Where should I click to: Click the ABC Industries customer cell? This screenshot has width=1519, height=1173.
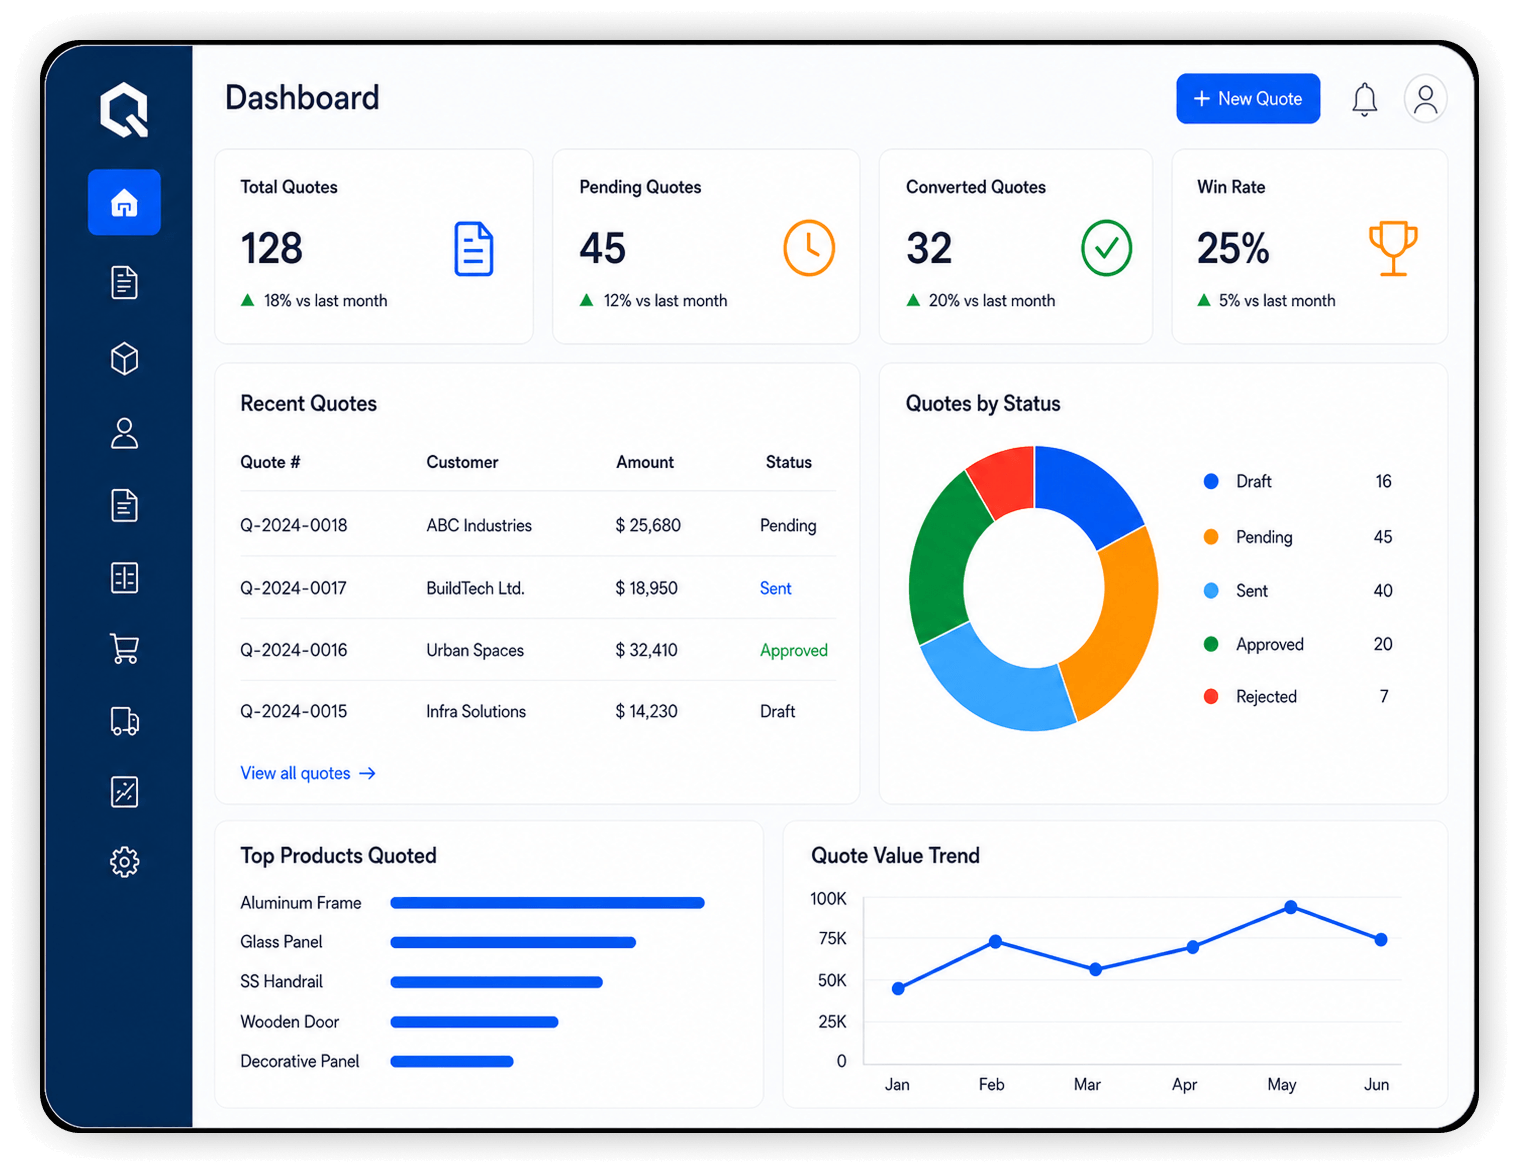click(x=479, y=525)
